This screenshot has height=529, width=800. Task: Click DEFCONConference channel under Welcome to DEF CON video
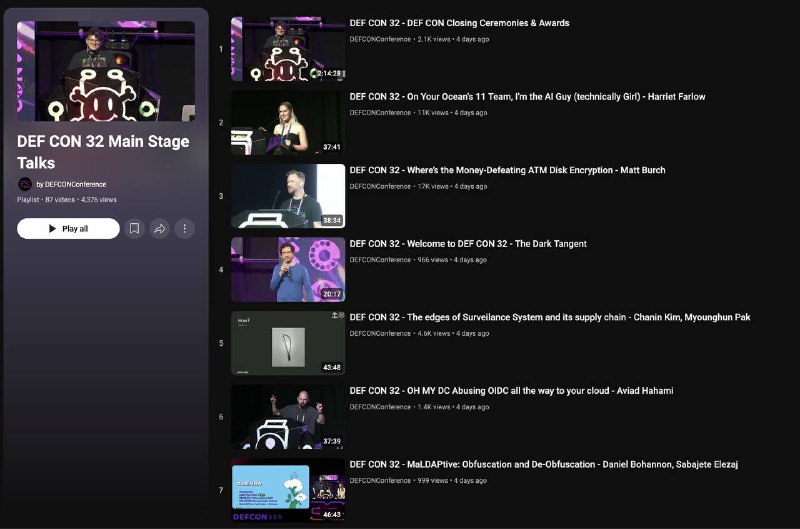click(380, 260)
